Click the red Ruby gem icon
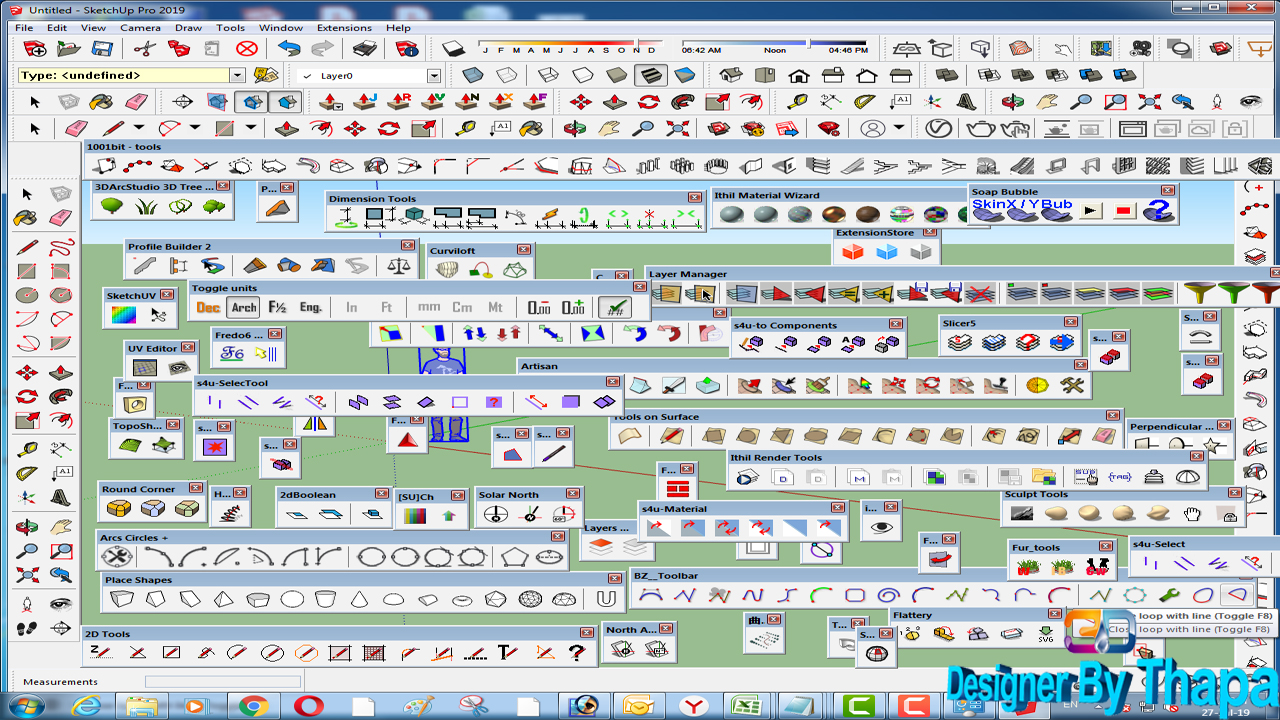The width and height of the screenshot is (1280, 720). pyautogui.click(x=828, y=128)
